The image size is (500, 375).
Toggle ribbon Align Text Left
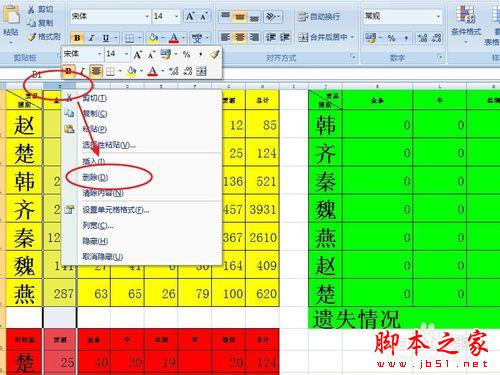coord(225,37)
